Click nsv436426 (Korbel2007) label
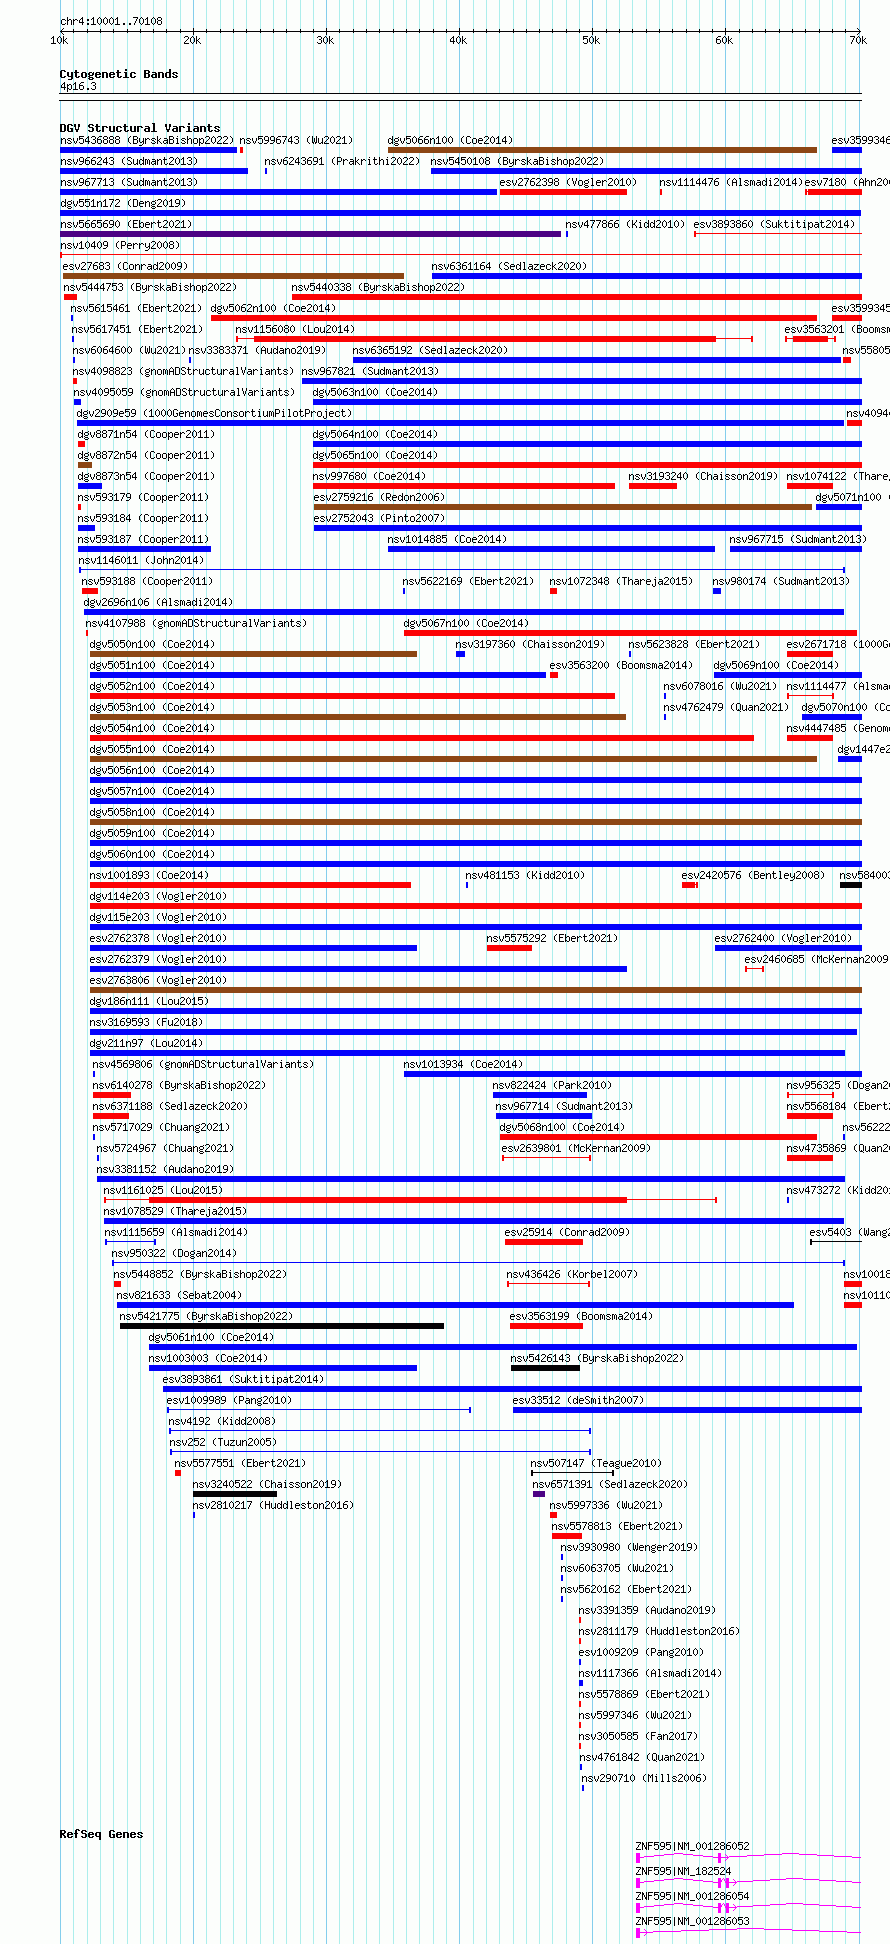 click(572, 1274)
